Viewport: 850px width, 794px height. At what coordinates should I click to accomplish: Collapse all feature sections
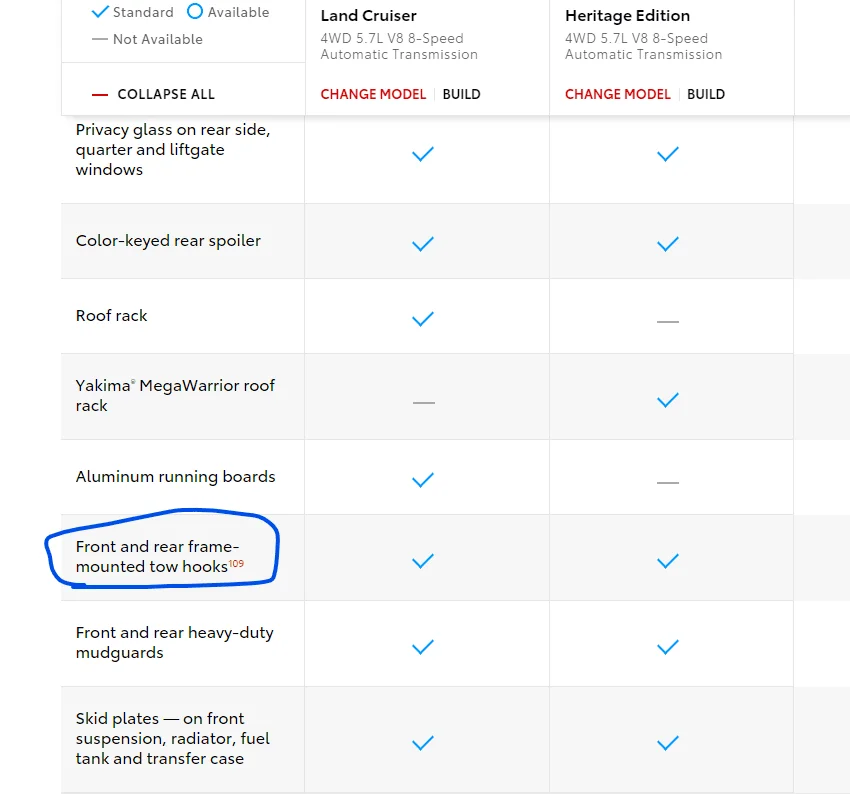(x=166, y=94)
